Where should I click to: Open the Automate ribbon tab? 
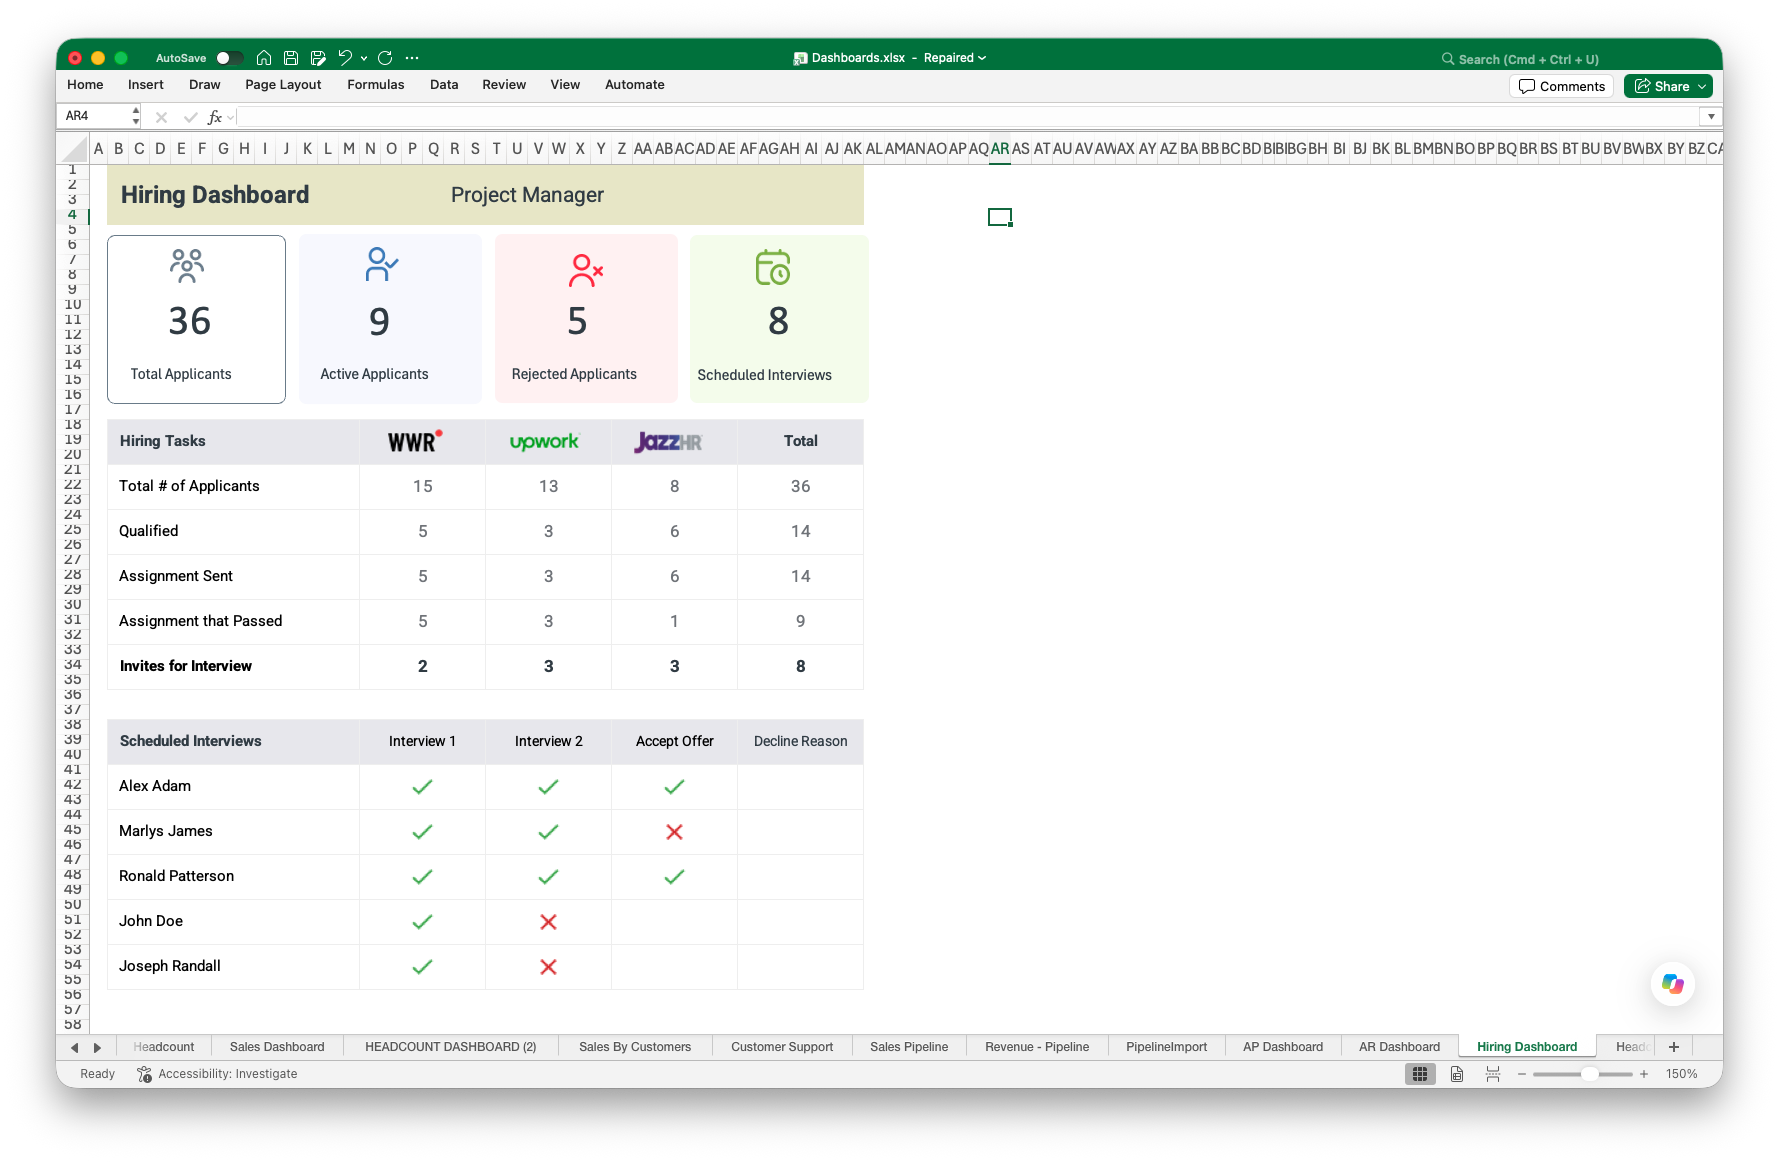635,85
